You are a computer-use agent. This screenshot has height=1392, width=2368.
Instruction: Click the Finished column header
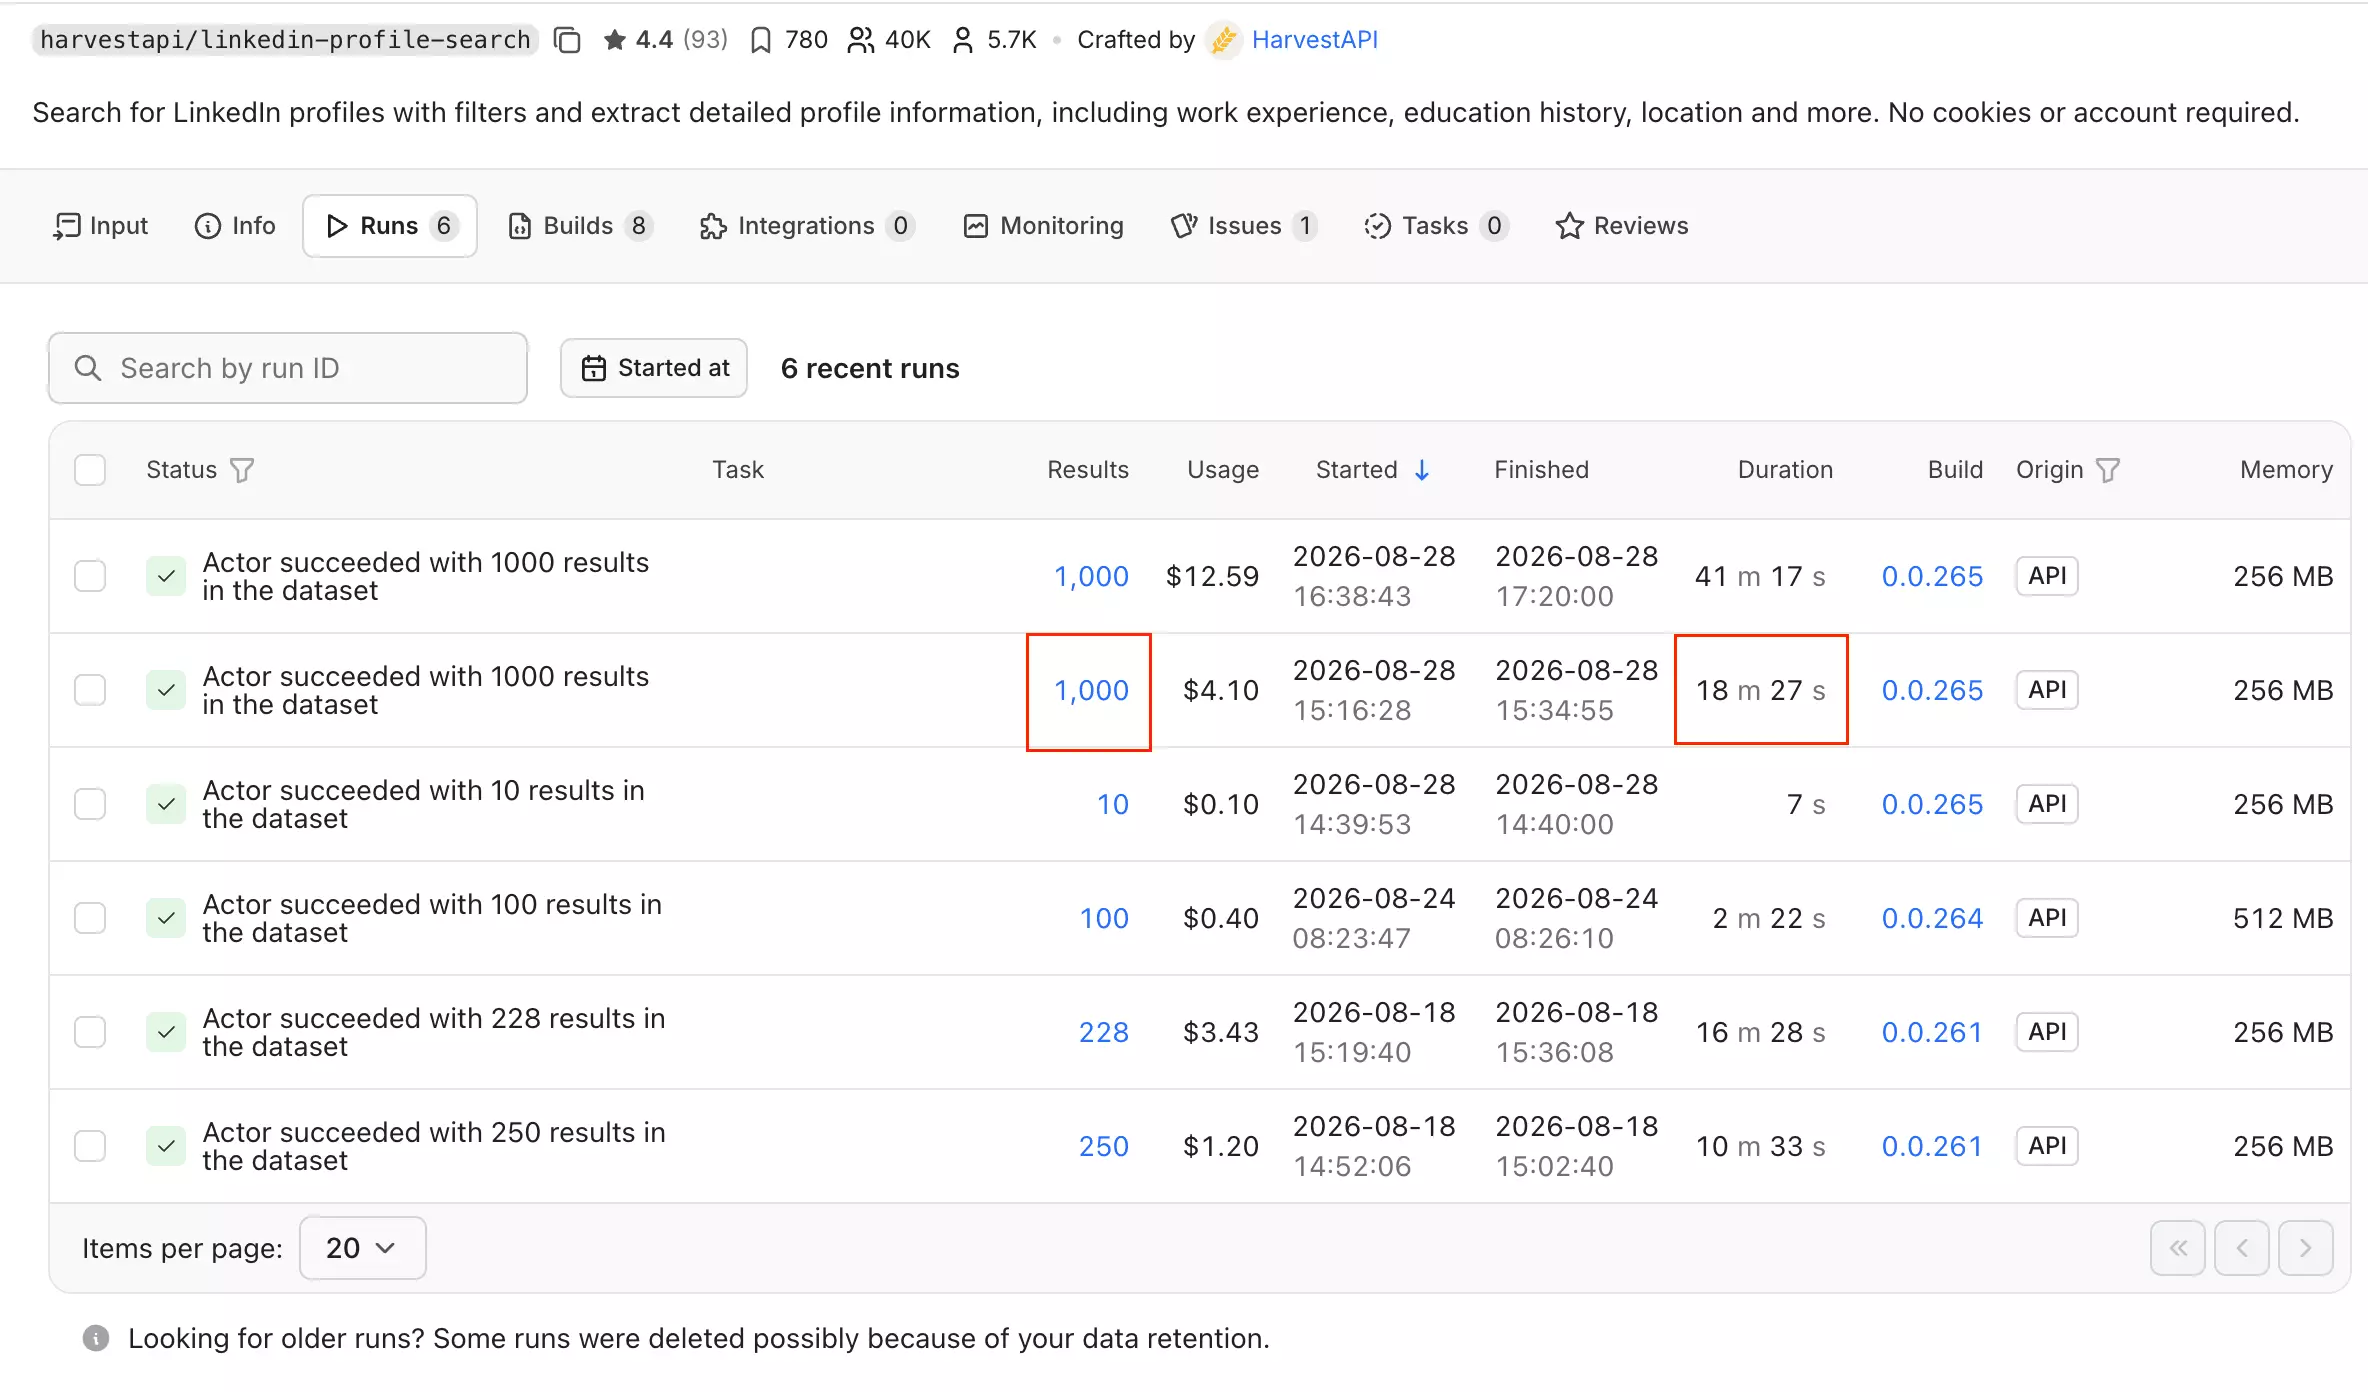pyautogui.click(x=1541, y=470)
